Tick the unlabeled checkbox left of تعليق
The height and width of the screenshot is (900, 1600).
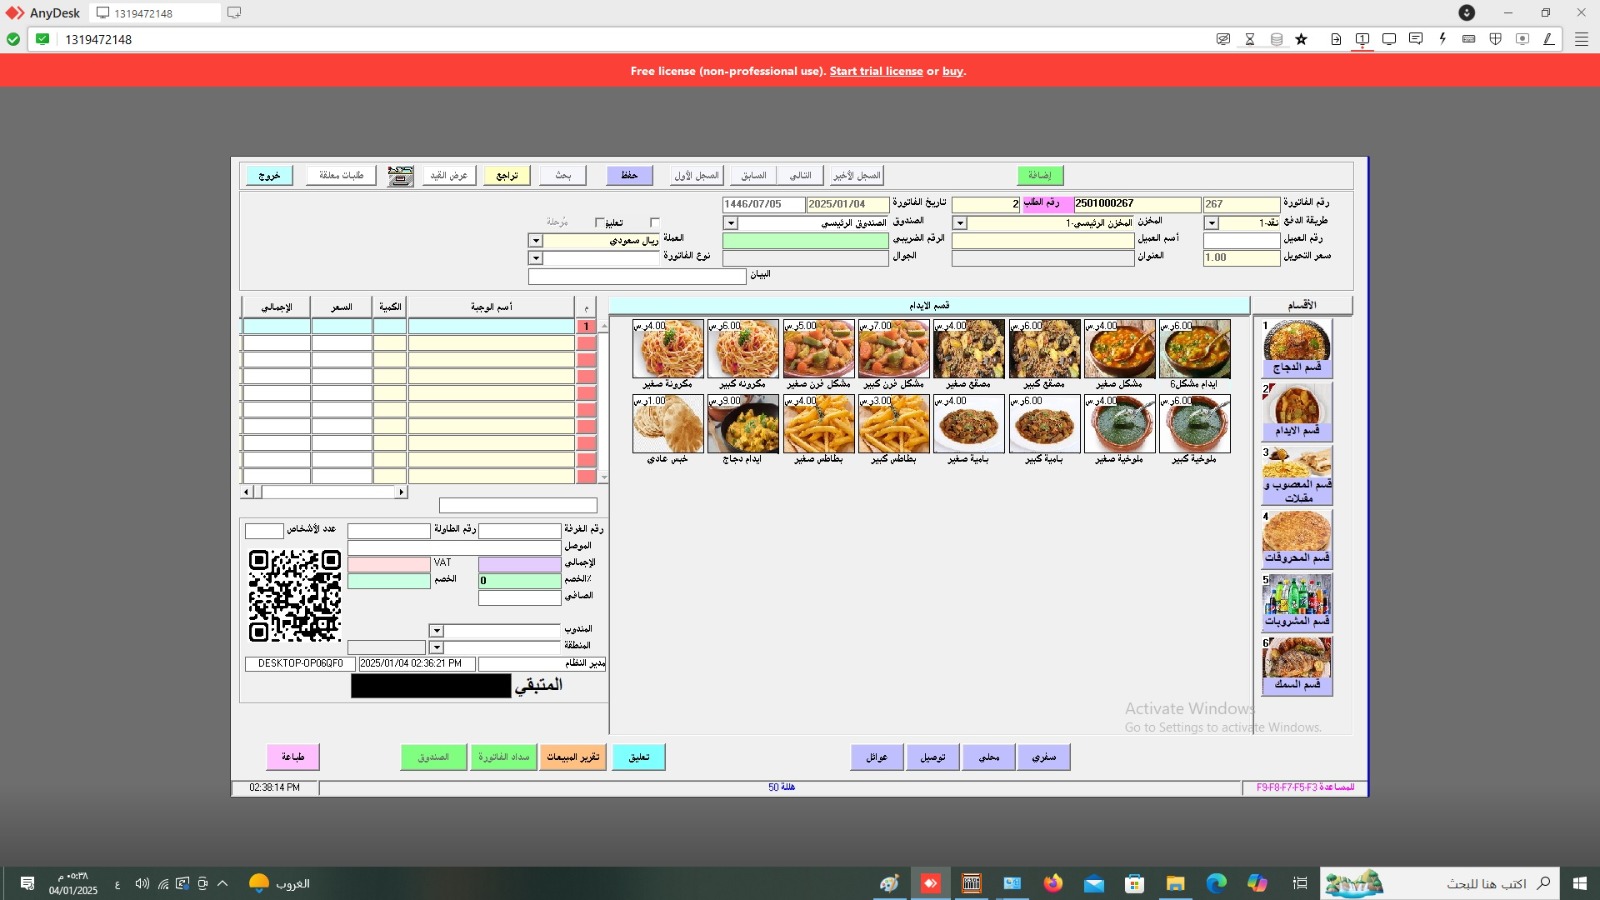click(655, 223)
